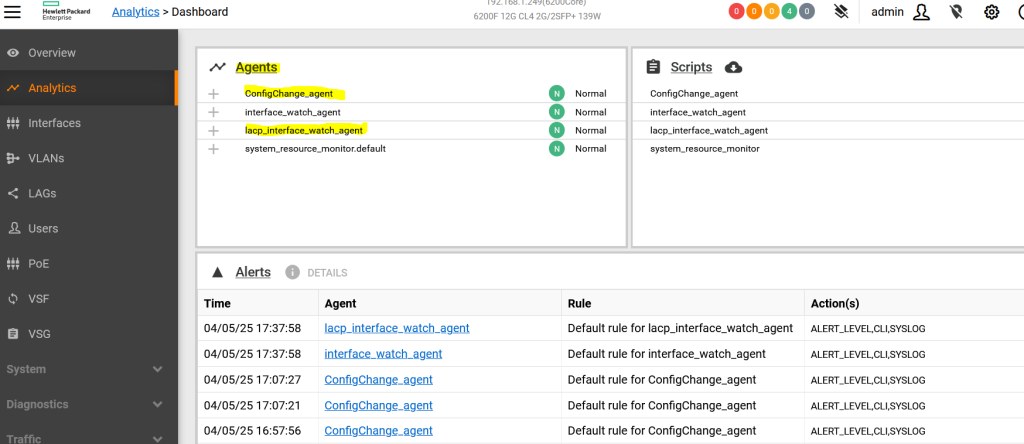
Task: Open the settings gear icon
Action: pos(991,12)
